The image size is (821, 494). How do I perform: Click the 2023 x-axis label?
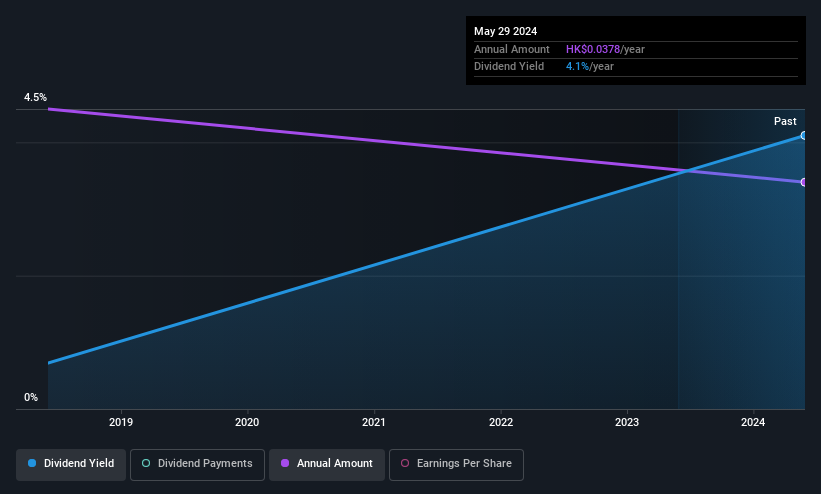[x=627, y=422]
